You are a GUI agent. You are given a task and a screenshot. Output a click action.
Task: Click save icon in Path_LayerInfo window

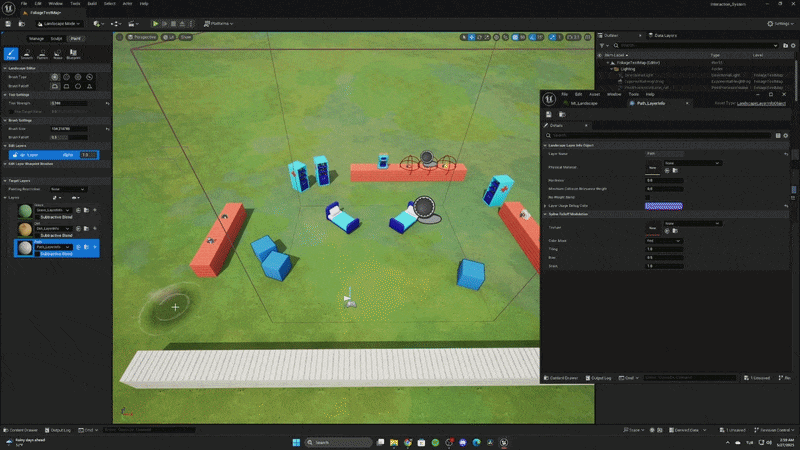[x=548, y=114]
